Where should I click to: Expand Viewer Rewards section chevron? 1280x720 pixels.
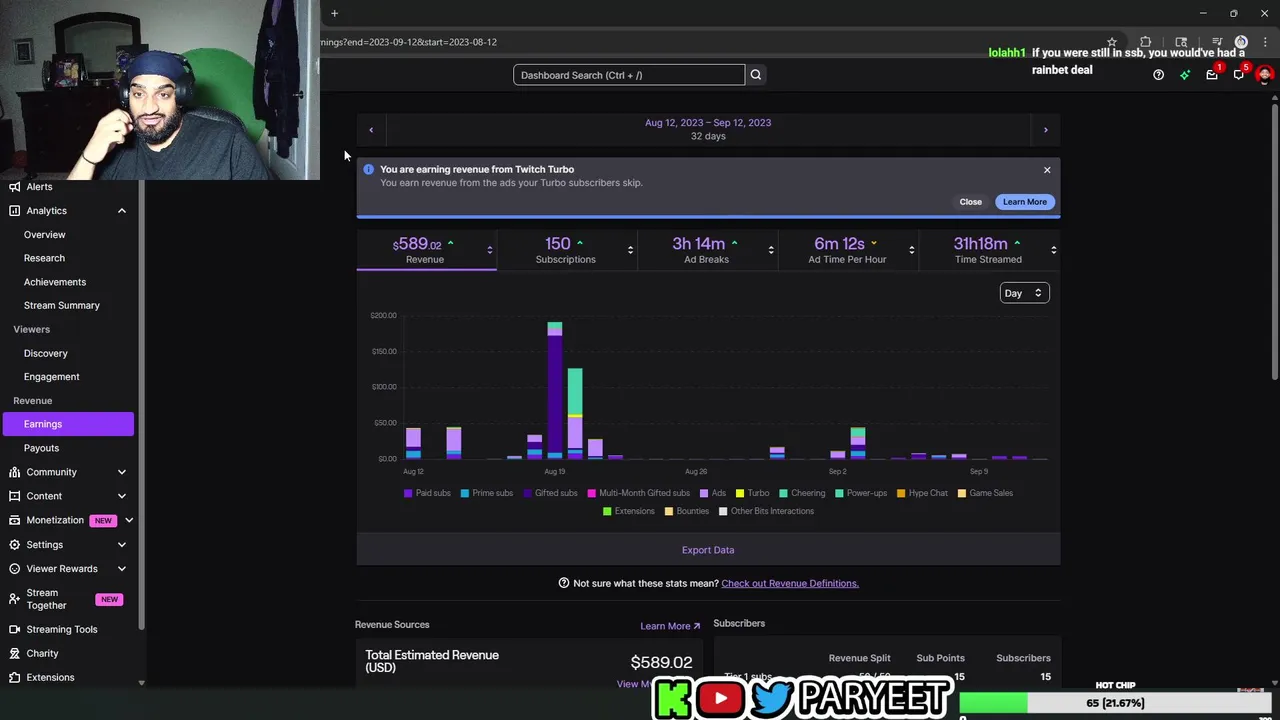(122, 569)
